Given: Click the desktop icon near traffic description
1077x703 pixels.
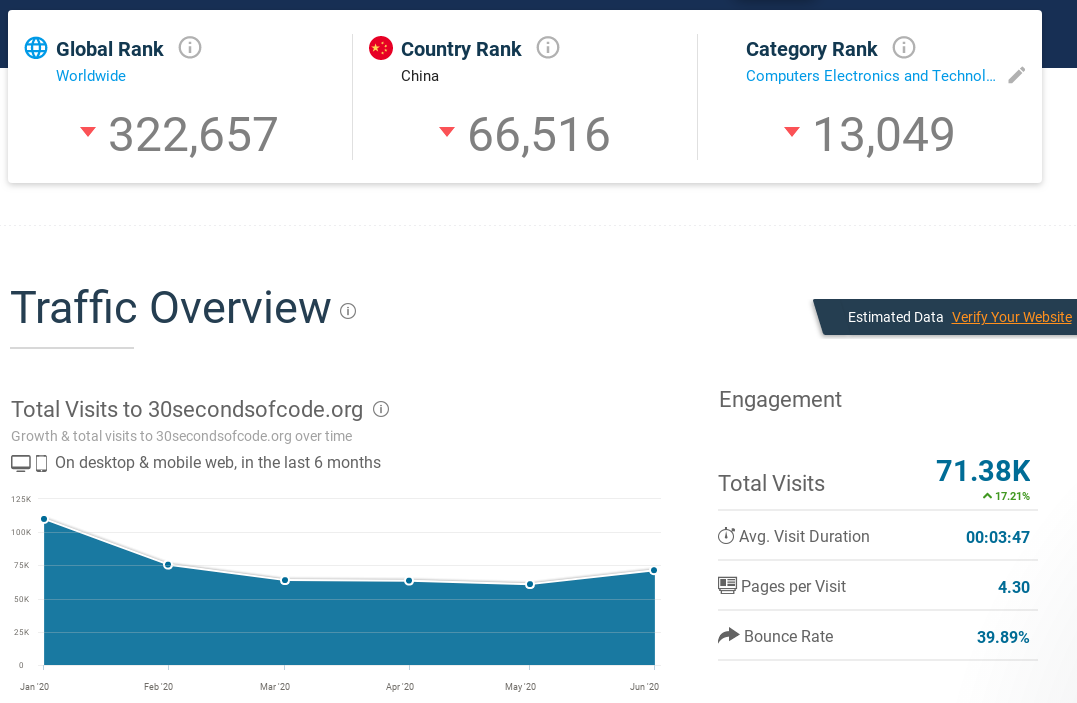Looking at the screenshot, I should coord(21,462).
